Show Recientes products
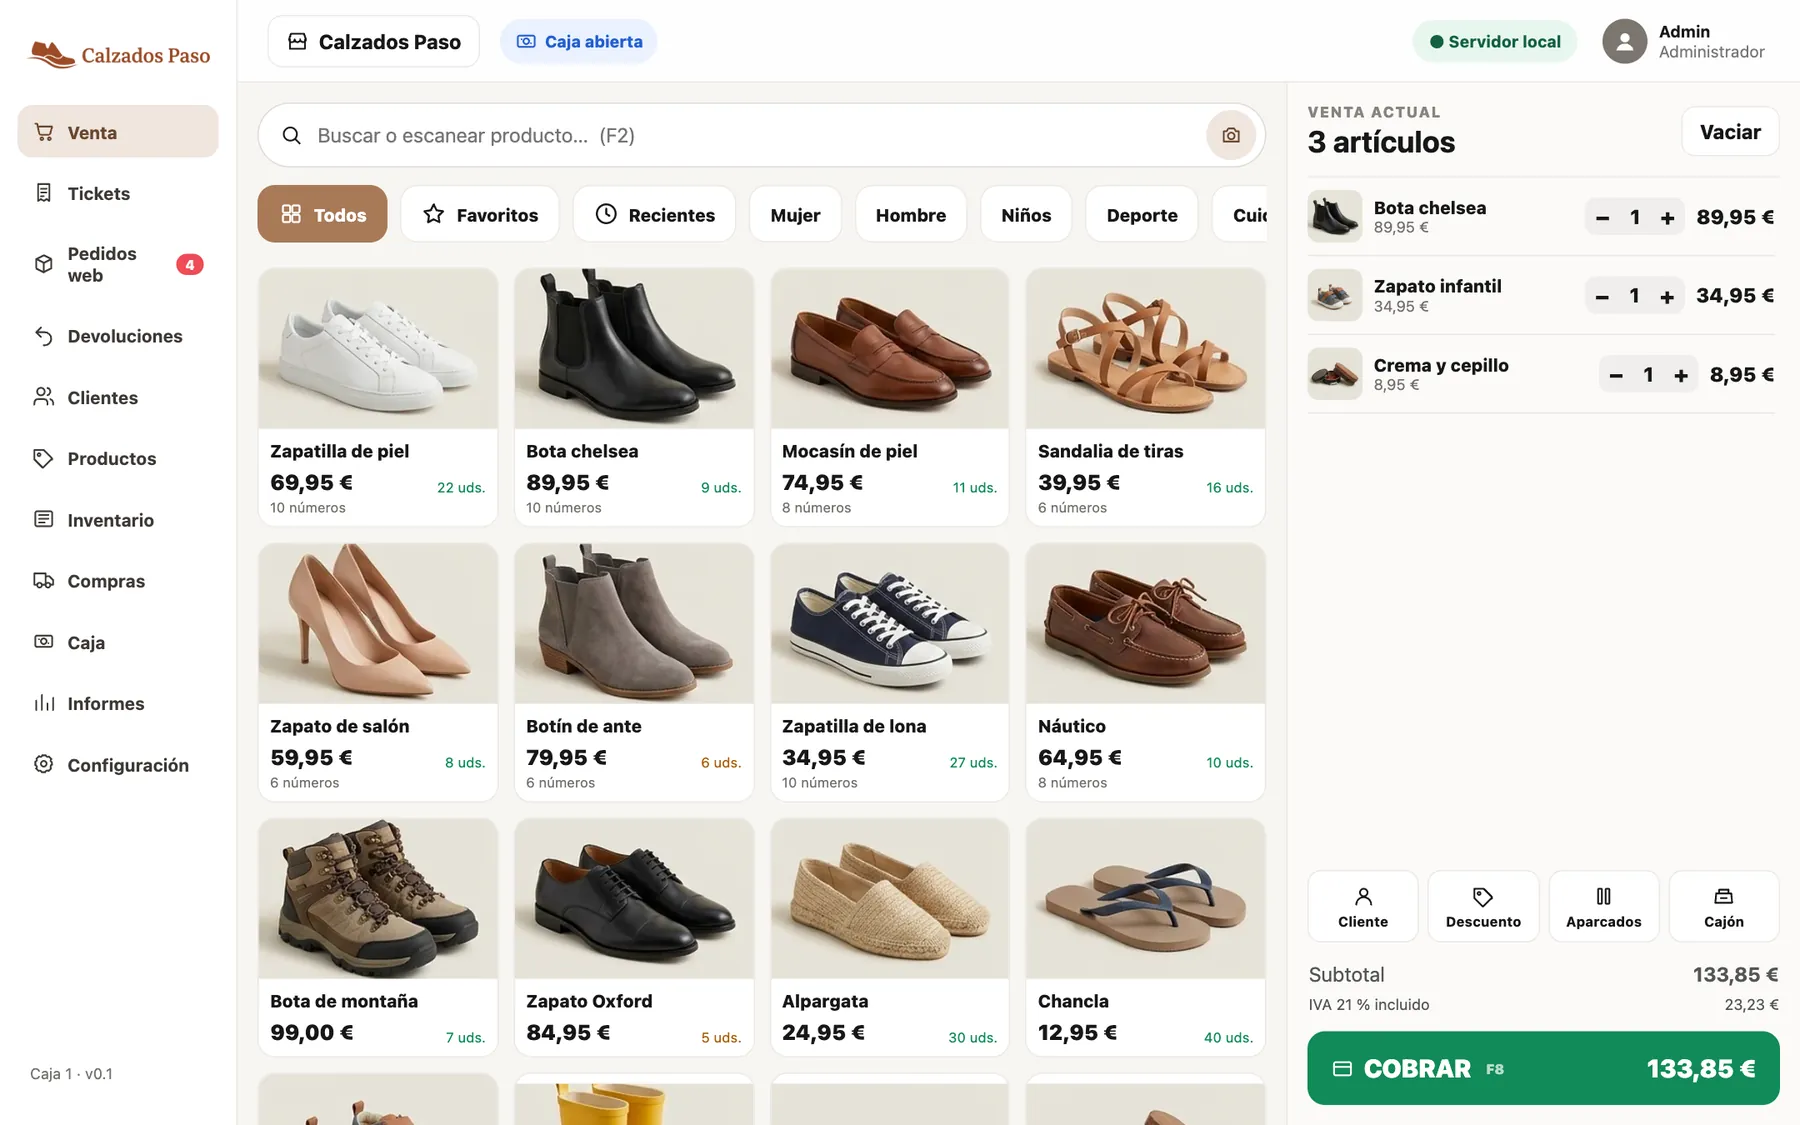This screenshot has width=1800, height=1125. [x=654, y=214]
